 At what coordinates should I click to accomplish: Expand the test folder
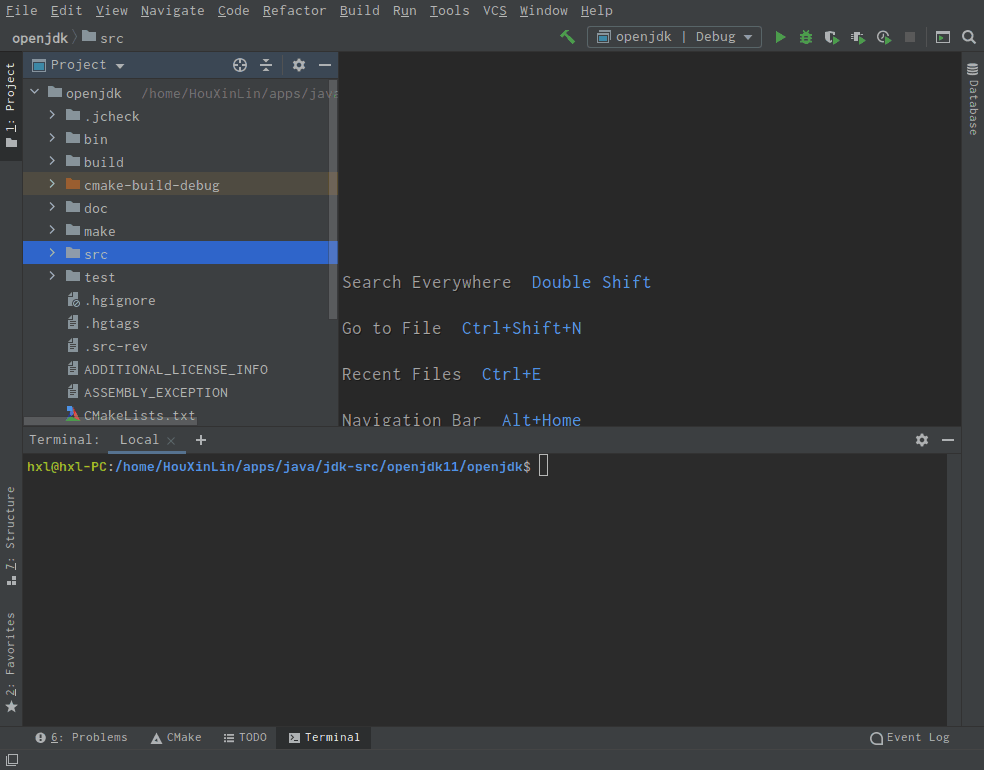(x=52, y=277)
